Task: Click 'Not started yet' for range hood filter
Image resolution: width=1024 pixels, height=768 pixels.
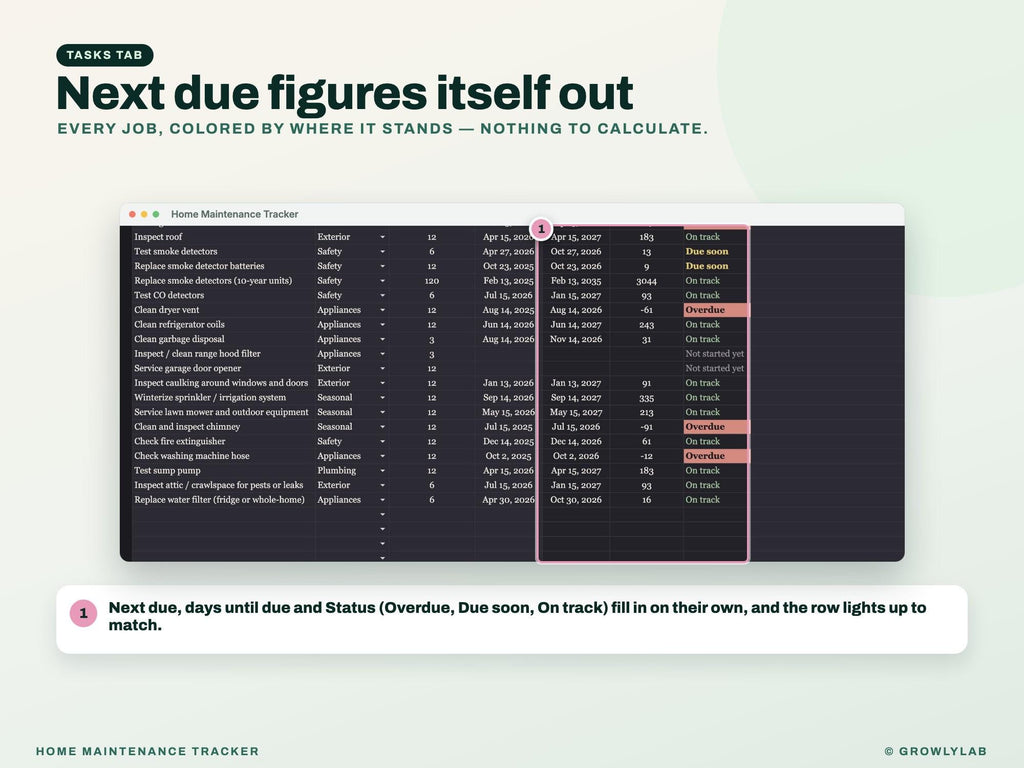Action: pos(715,354)
